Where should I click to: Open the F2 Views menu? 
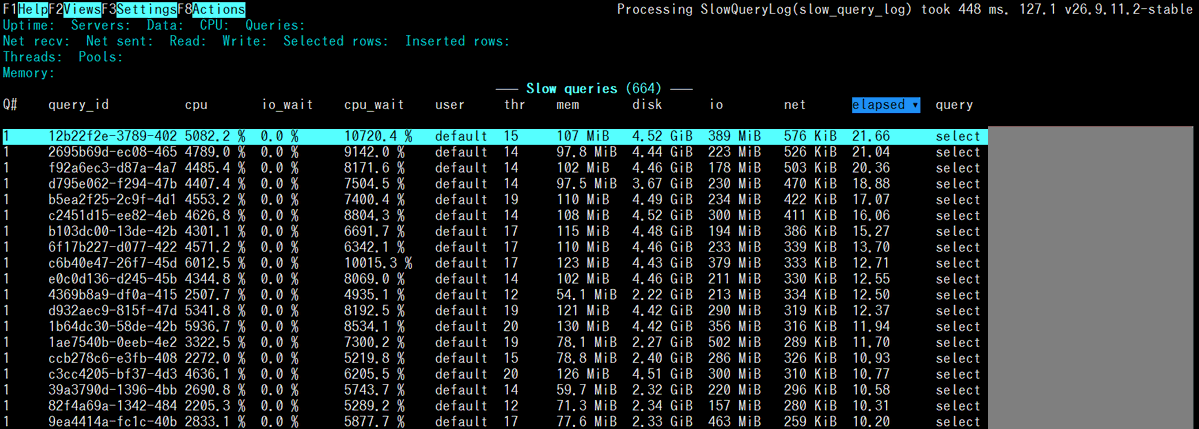click(x=75, y=10)
